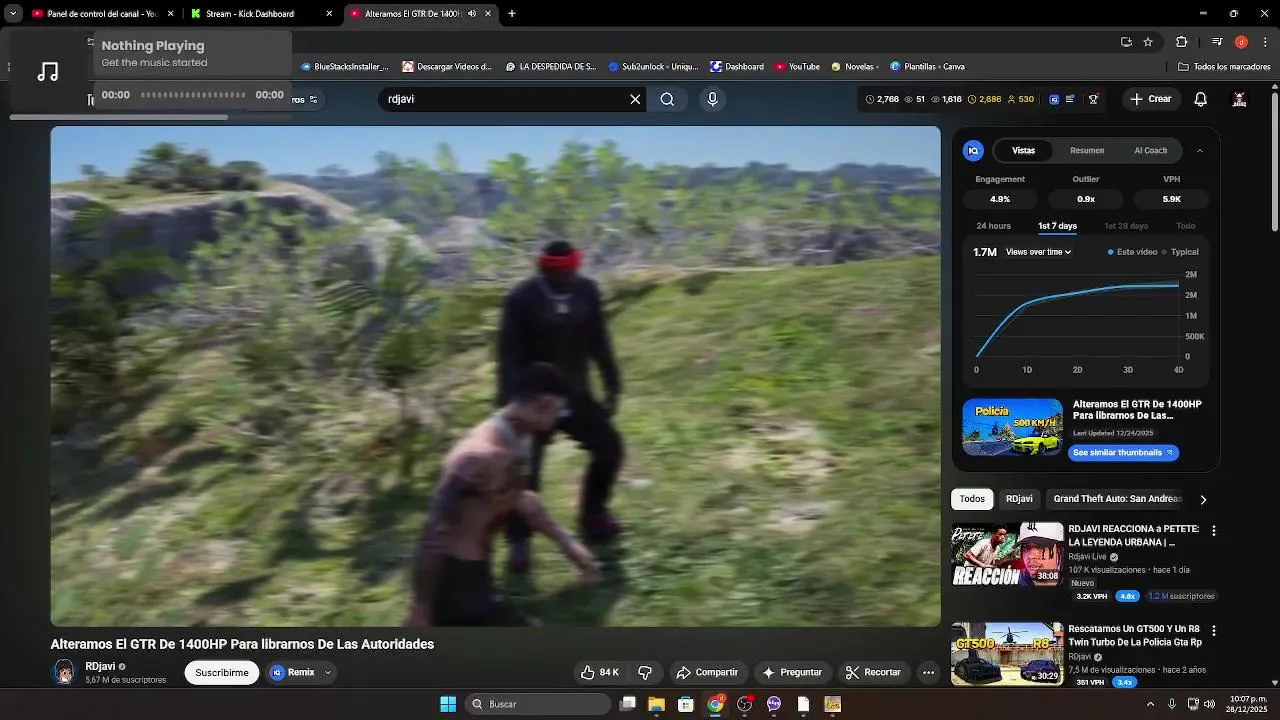Click the Compartir button
The height and width of the screenshot is (720, 1280).
click(707, 672)
